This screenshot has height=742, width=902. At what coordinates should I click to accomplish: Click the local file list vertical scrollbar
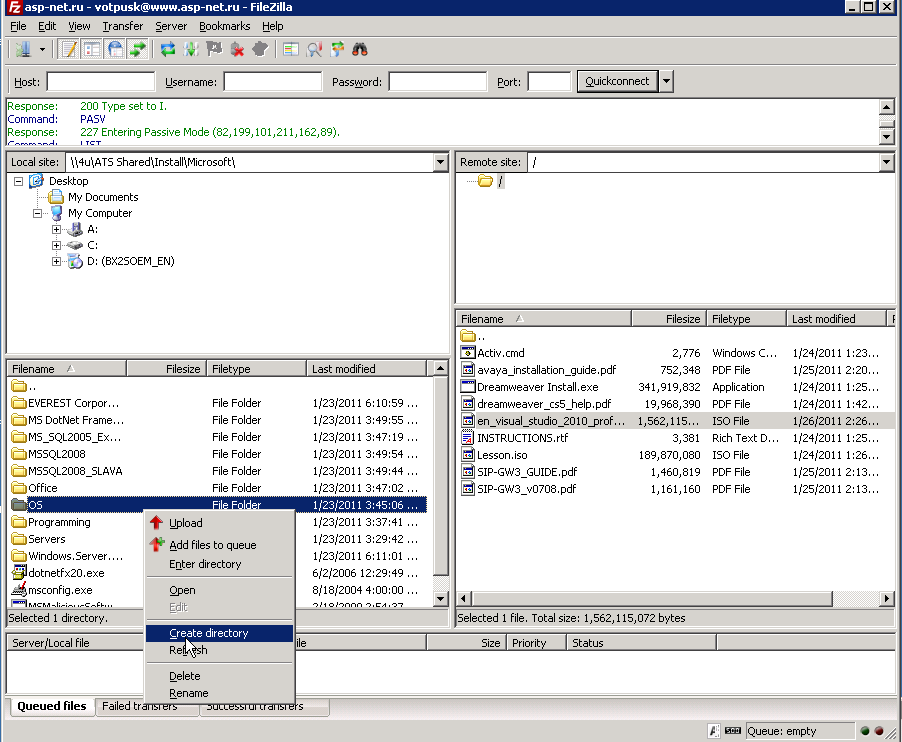441,483
